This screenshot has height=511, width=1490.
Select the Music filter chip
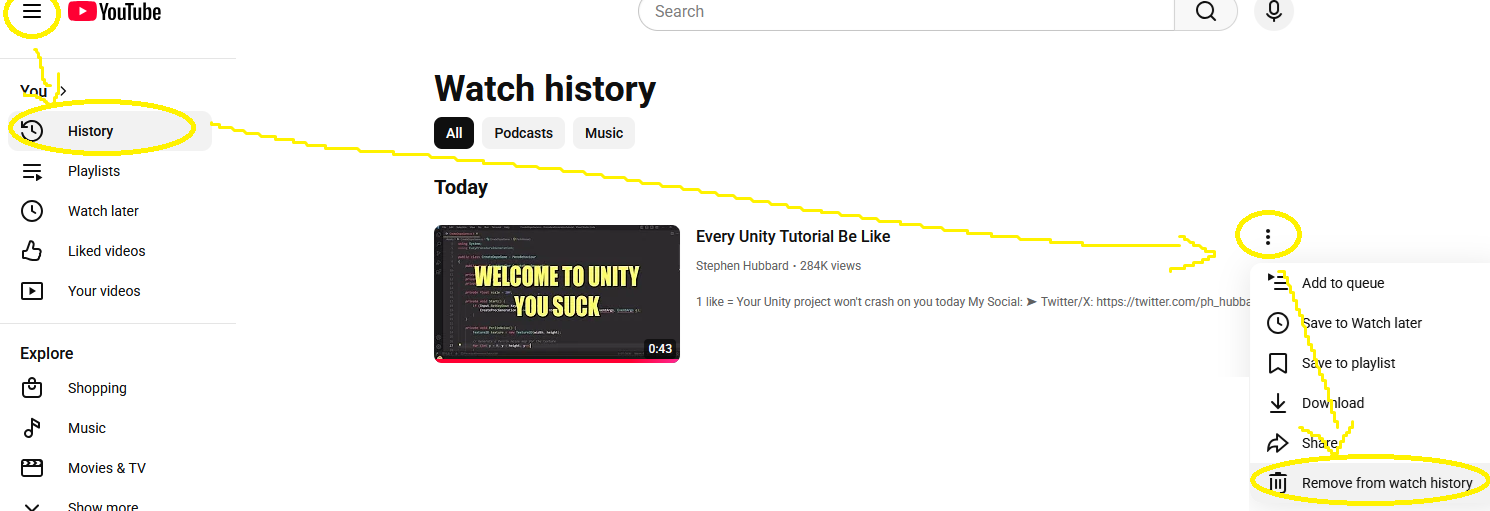tap(604, 133)
